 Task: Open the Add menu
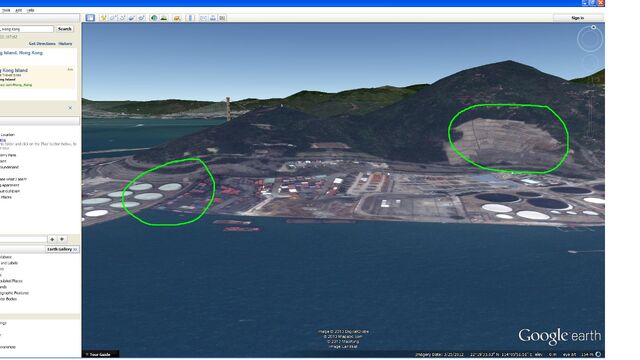[19, 10]
